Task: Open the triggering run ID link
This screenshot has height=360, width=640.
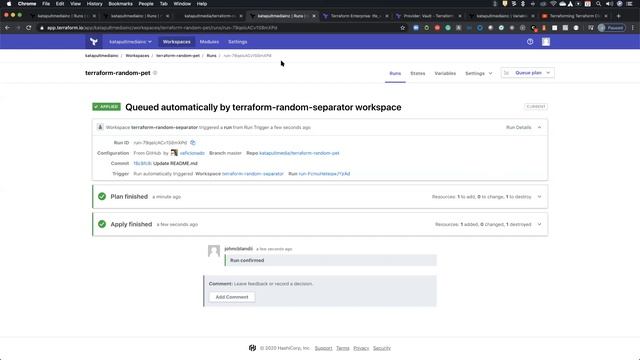Action: 324,173
